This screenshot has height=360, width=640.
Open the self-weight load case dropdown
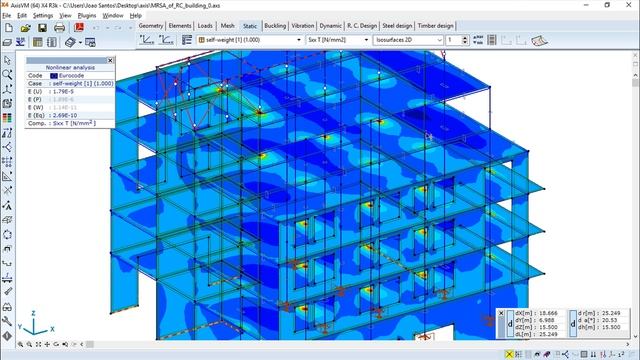[250, 40]
